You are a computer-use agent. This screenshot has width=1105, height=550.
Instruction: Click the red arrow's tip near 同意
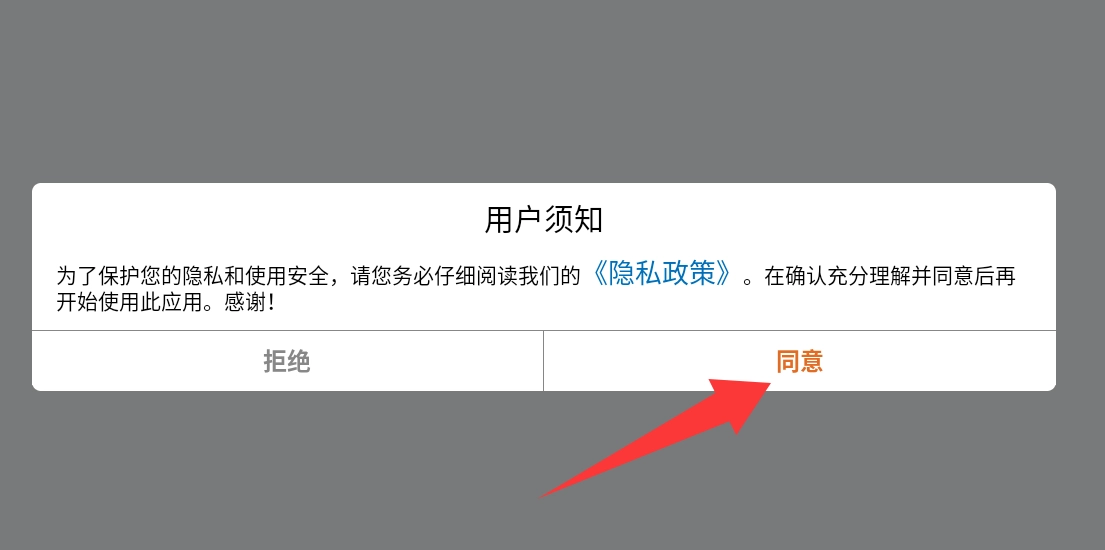pos(767,386)
